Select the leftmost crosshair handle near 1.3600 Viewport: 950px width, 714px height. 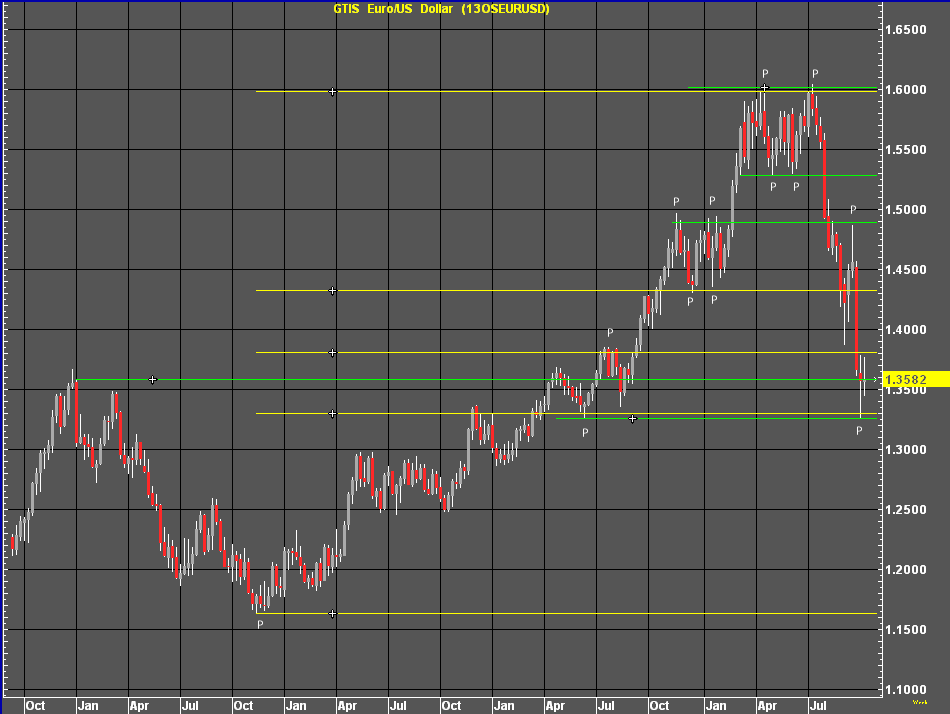[153, 380]
